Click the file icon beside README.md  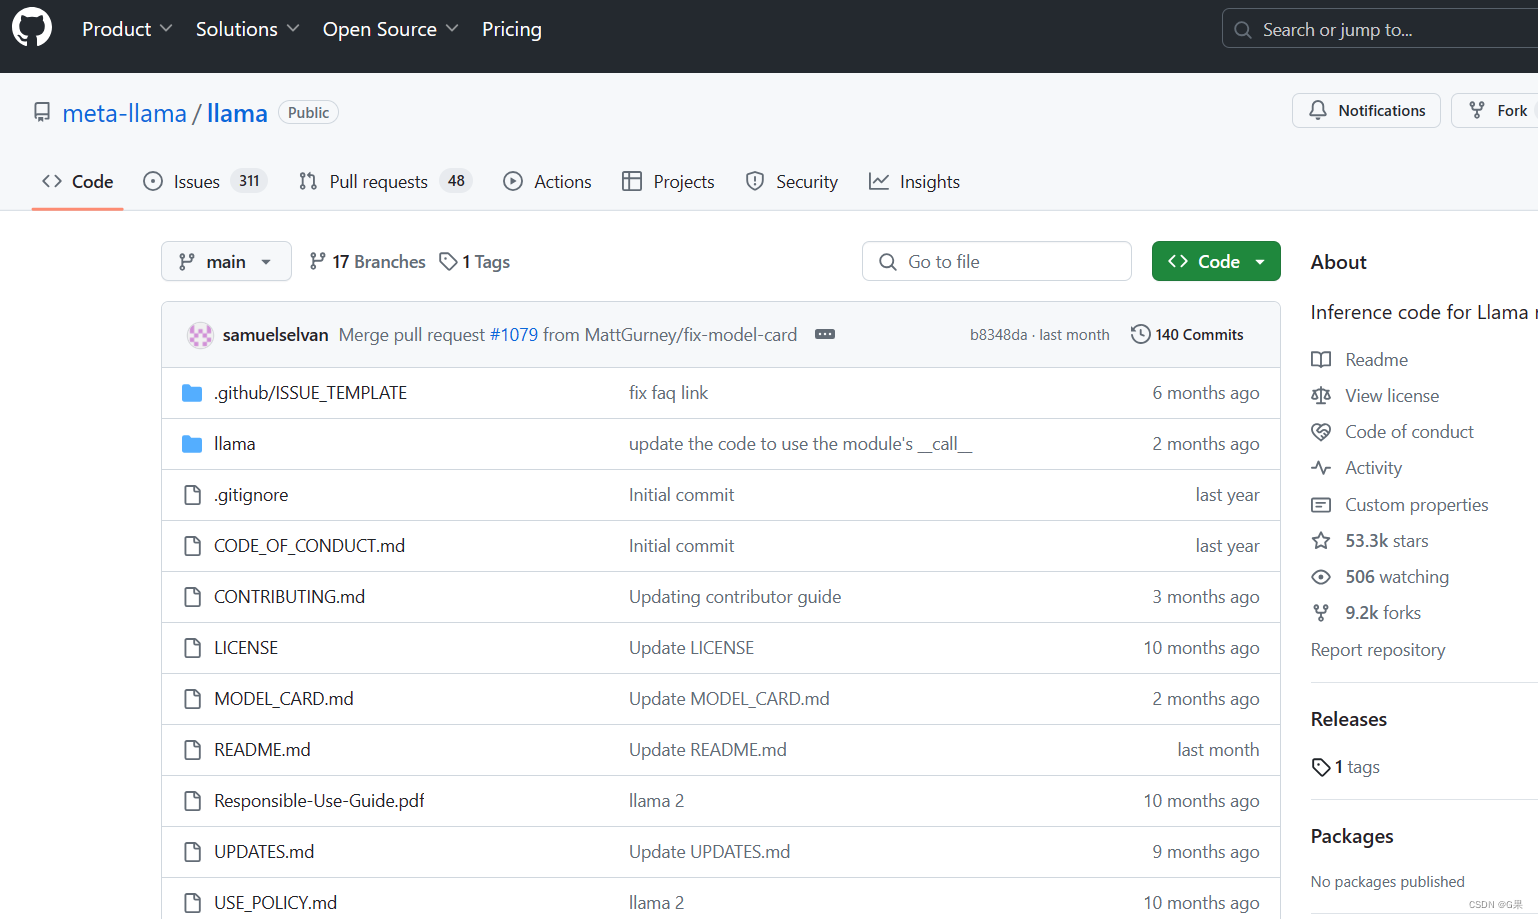coord(192,750)
